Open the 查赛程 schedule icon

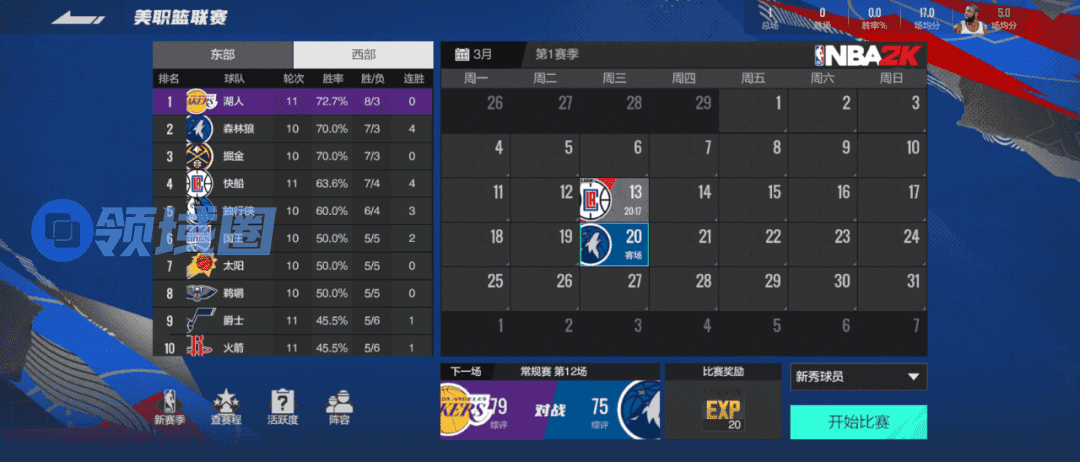pyautogui.click(x=224, y=405)
